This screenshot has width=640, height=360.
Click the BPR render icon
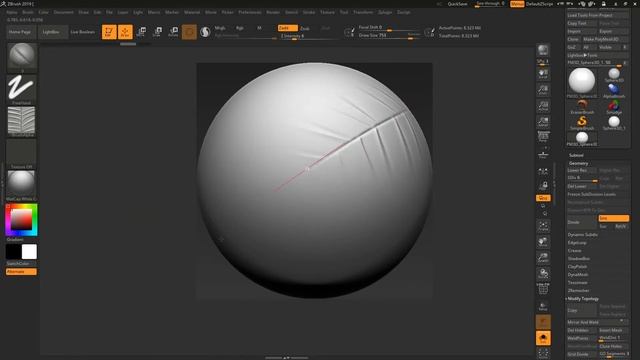[543, 51]
